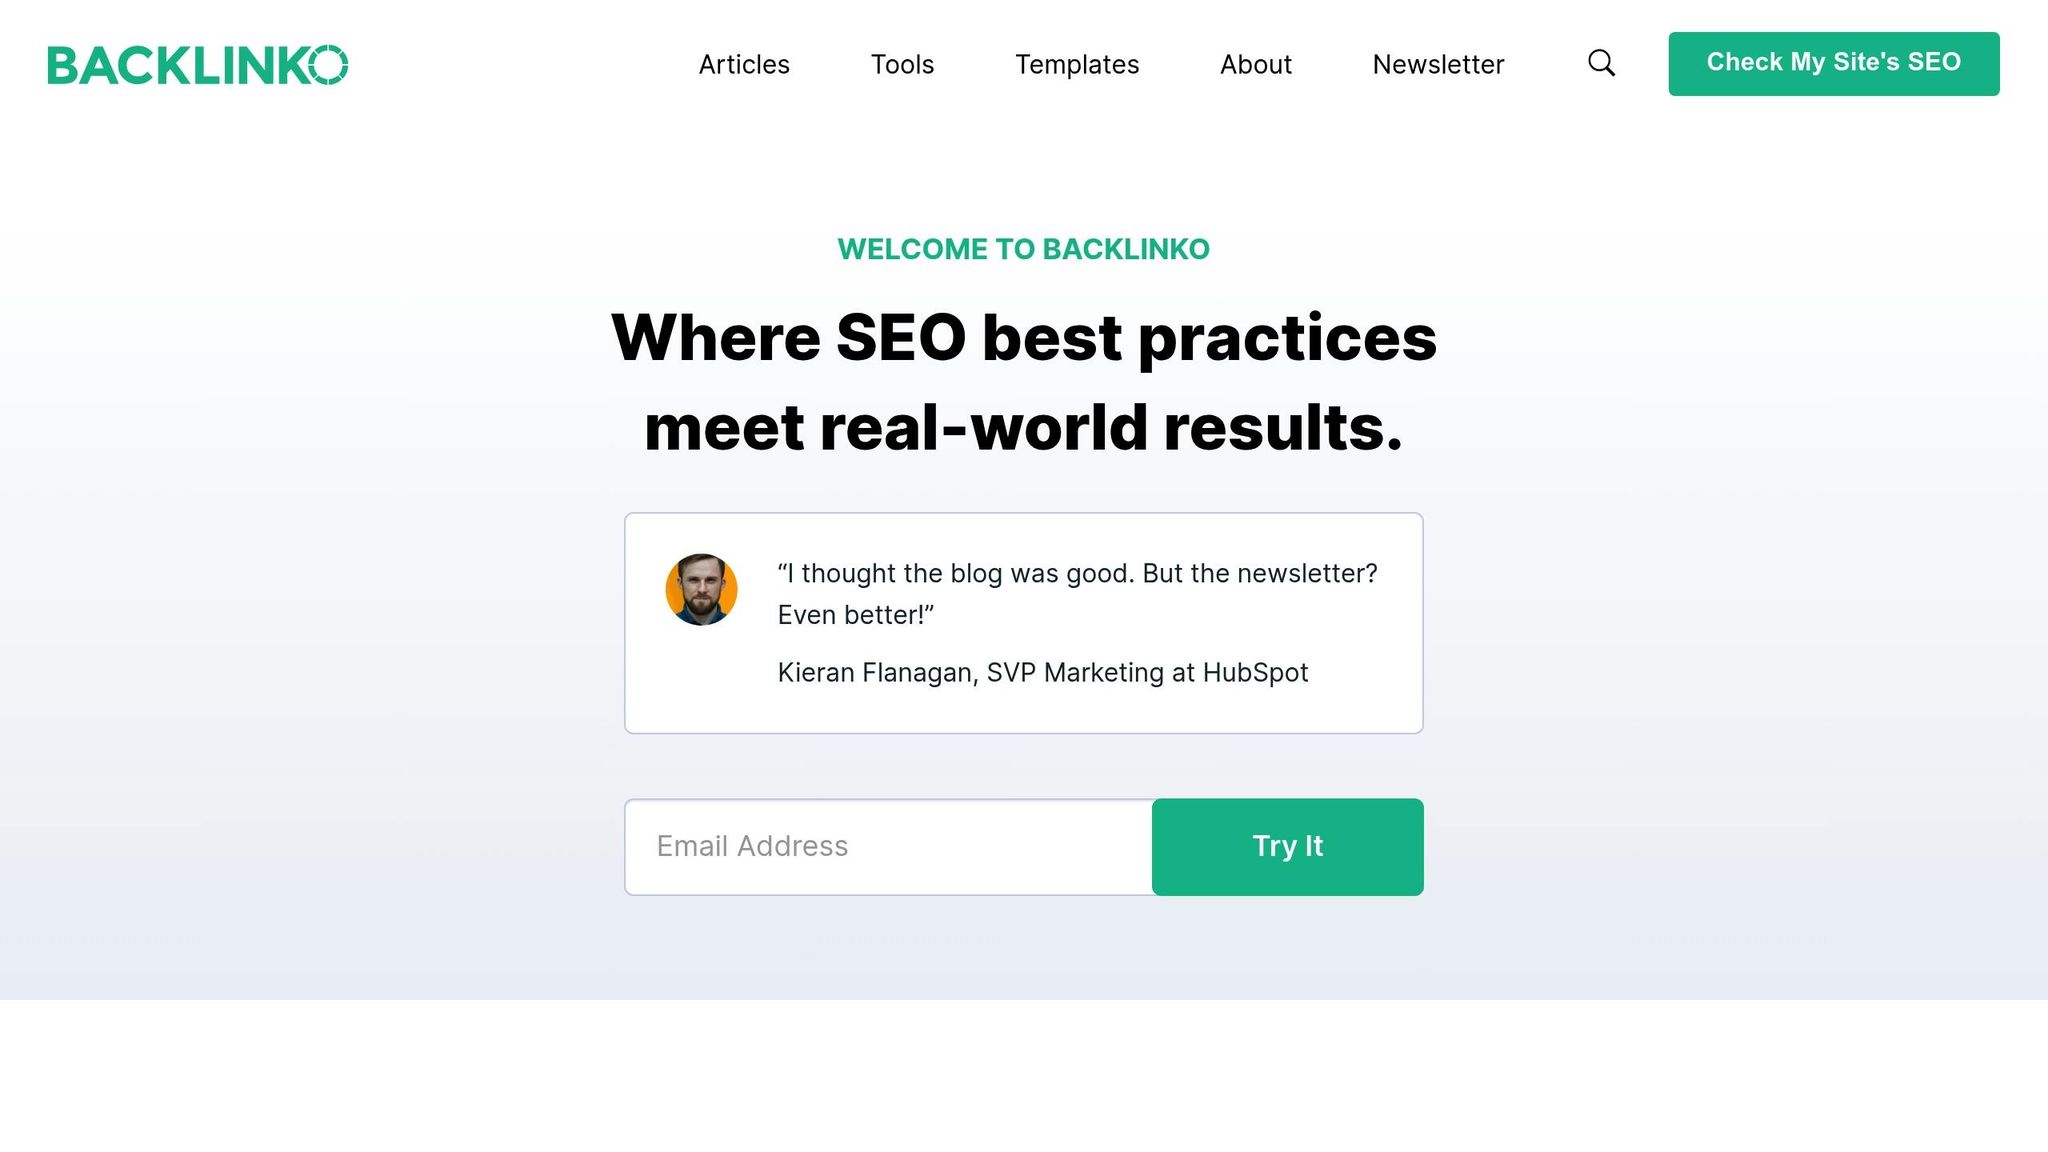Navigate to the Tools section
The height and width of the screenshot is (1152, 2048).
point(902,64)
